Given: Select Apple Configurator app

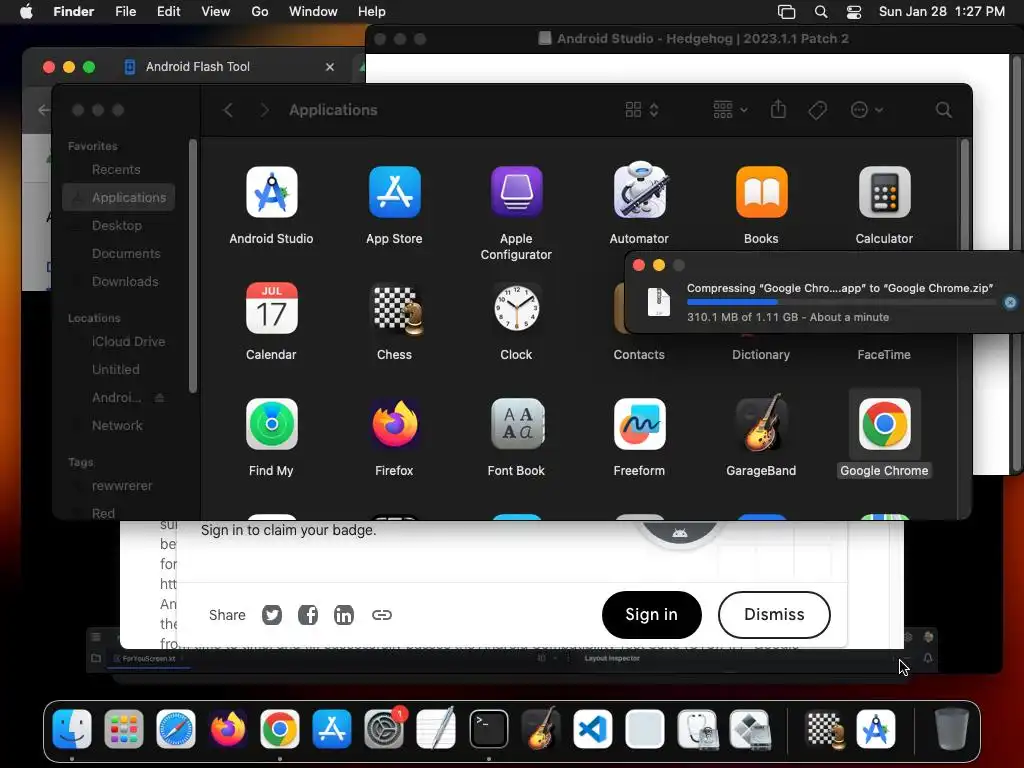Looking at the screenshot, I should point(517,192).
